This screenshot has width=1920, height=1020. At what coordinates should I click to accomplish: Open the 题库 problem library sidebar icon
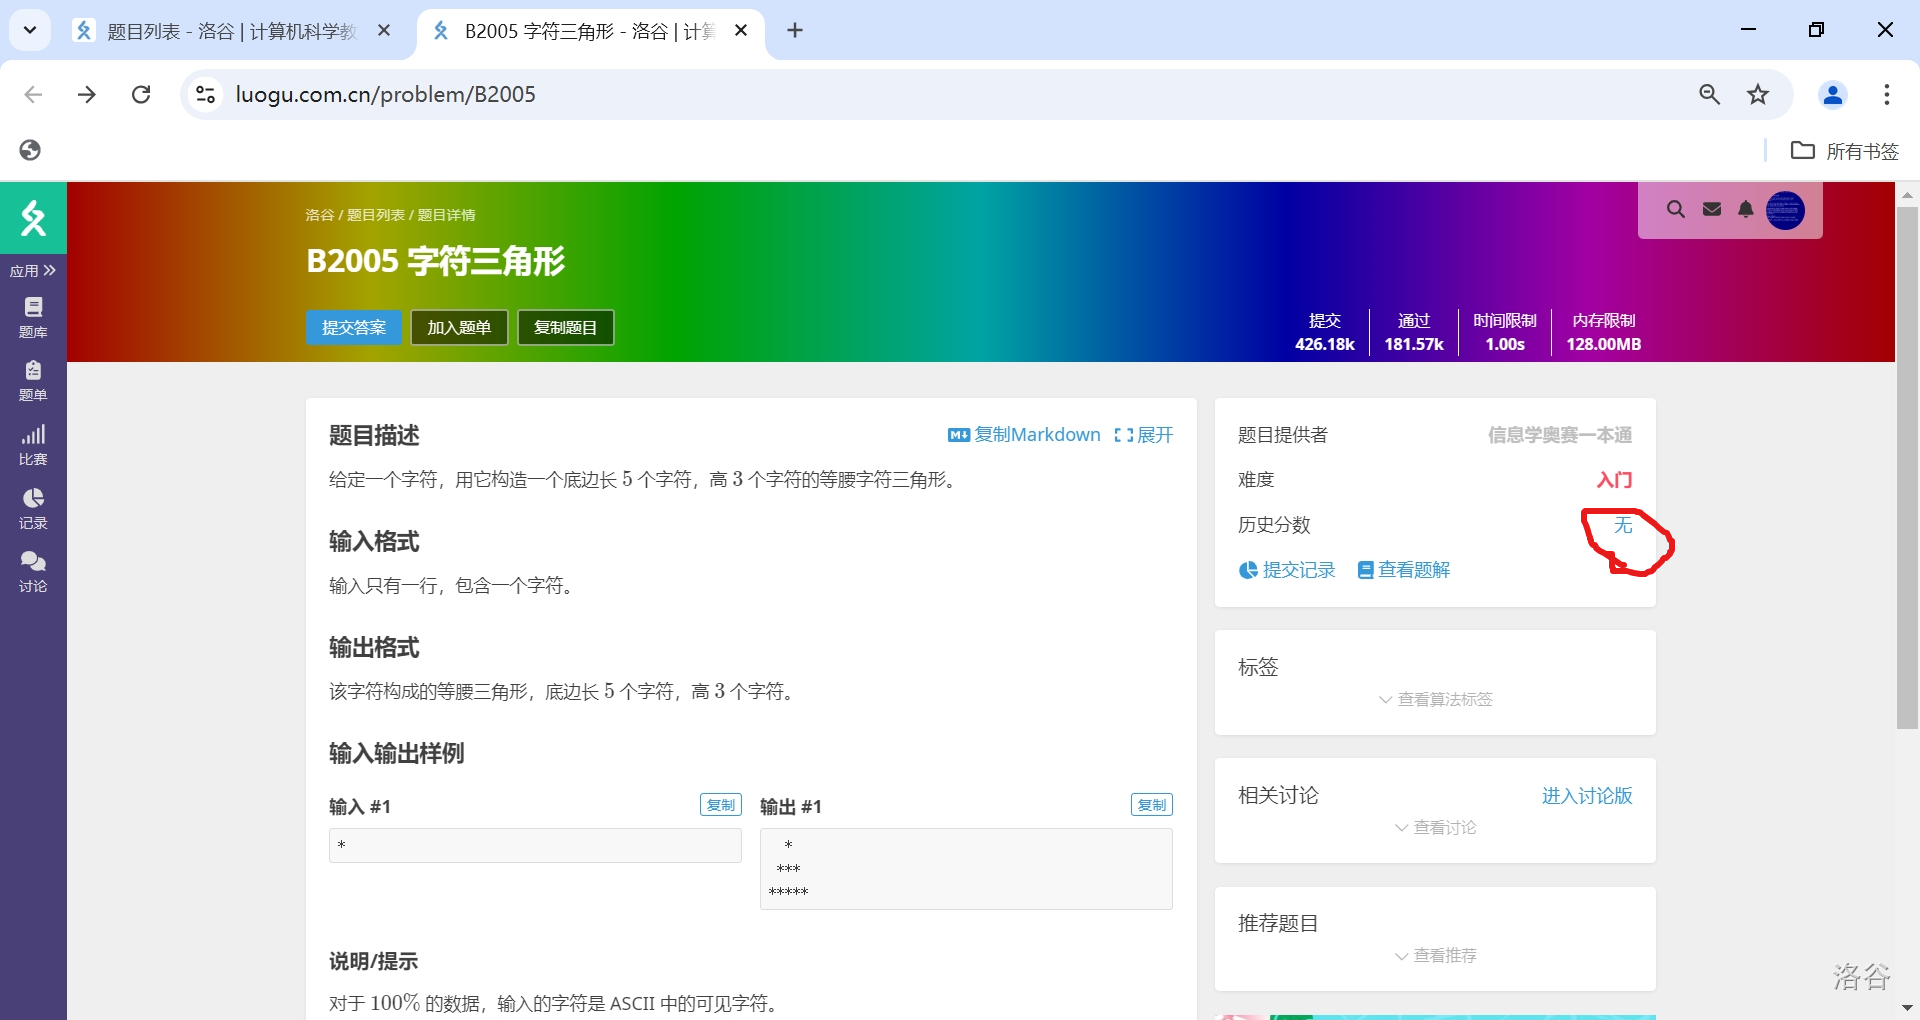(x=33, y=316)
